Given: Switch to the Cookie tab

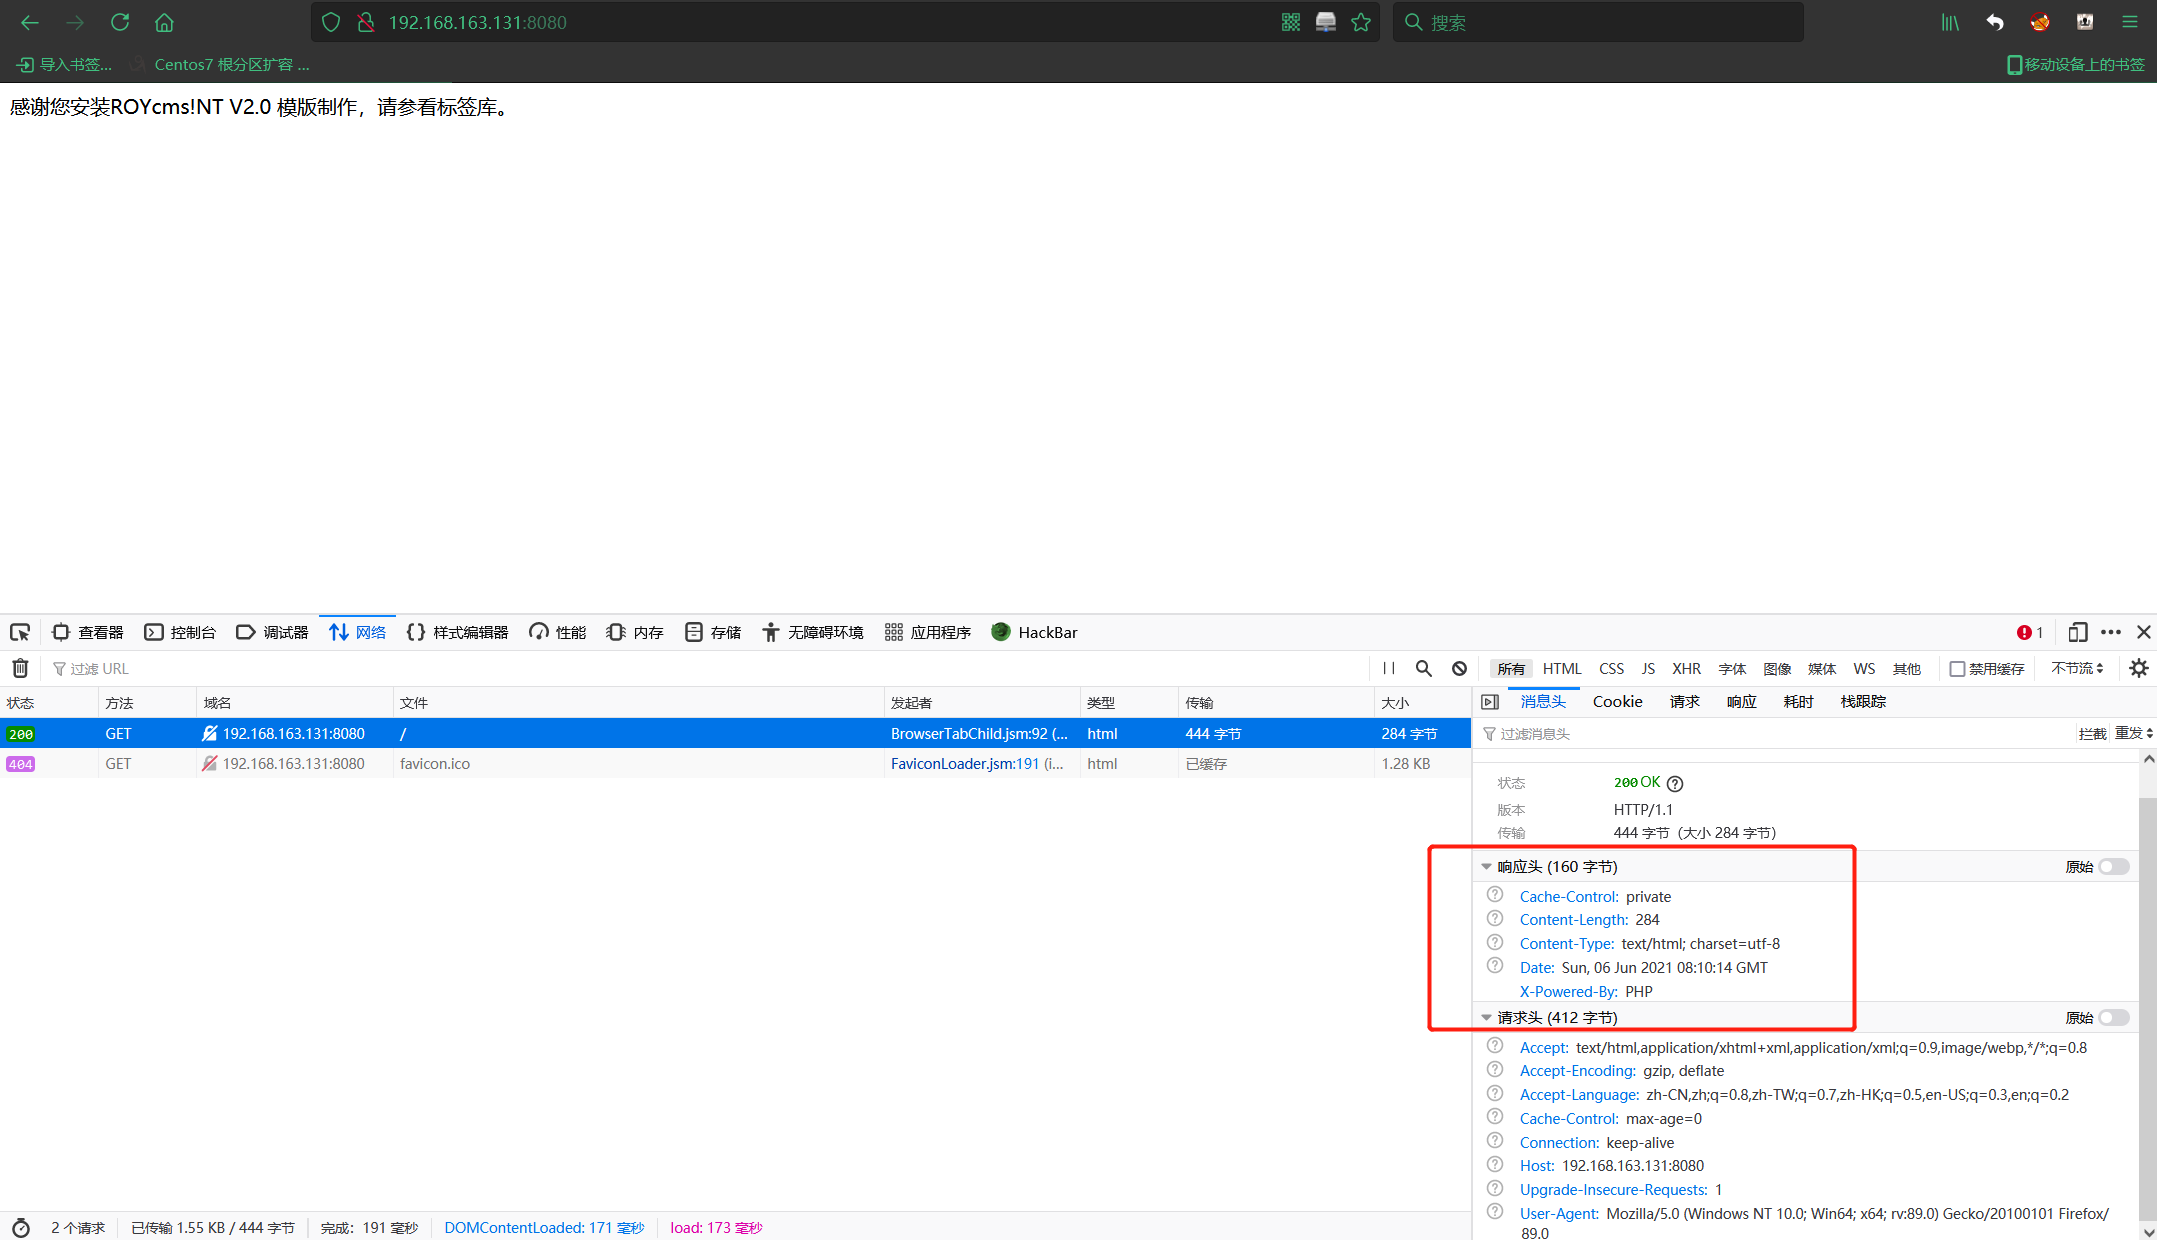Looking at the screenshot, I should (1617, 701).
